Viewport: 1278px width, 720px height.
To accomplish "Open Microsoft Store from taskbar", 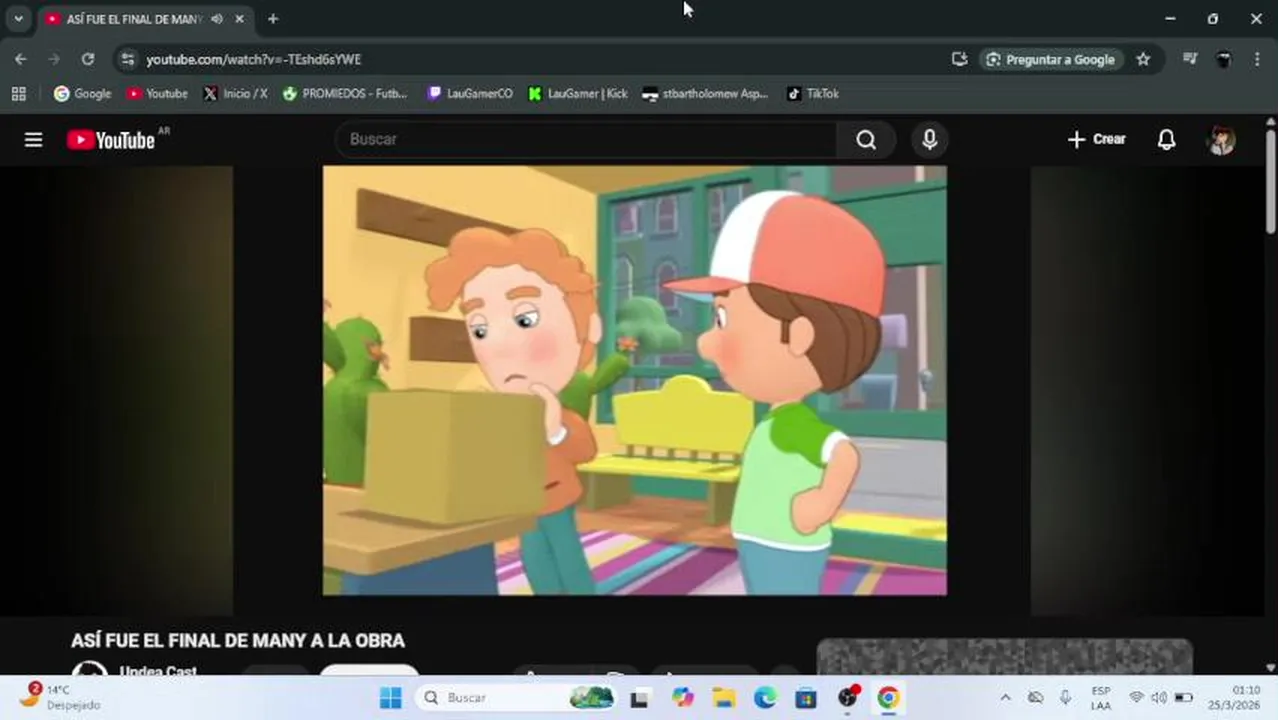I will pos(806,698).
